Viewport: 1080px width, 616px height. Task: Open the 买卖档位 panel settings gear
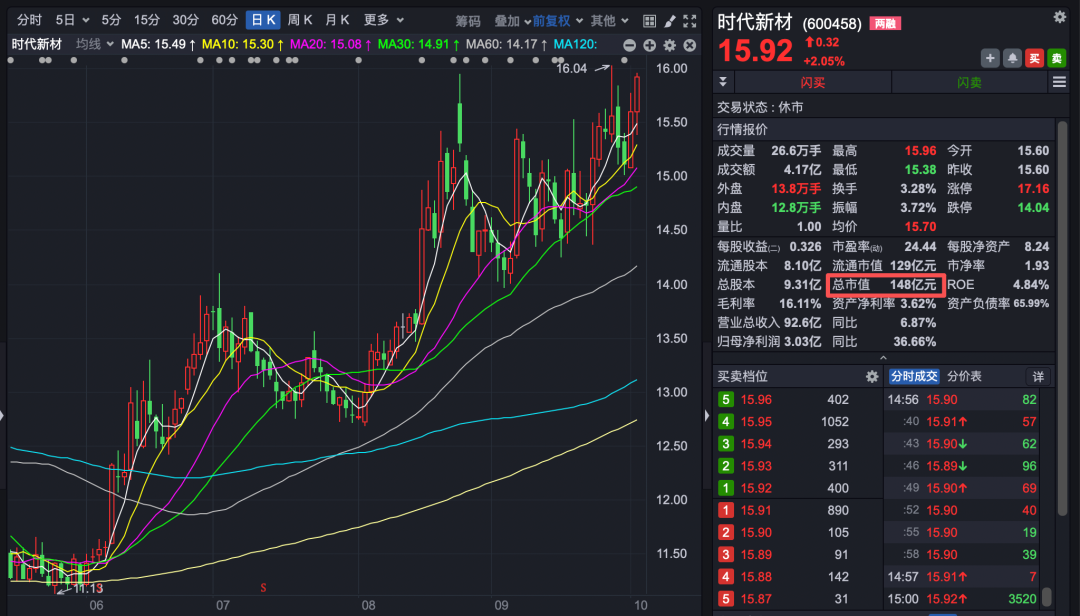870,376
